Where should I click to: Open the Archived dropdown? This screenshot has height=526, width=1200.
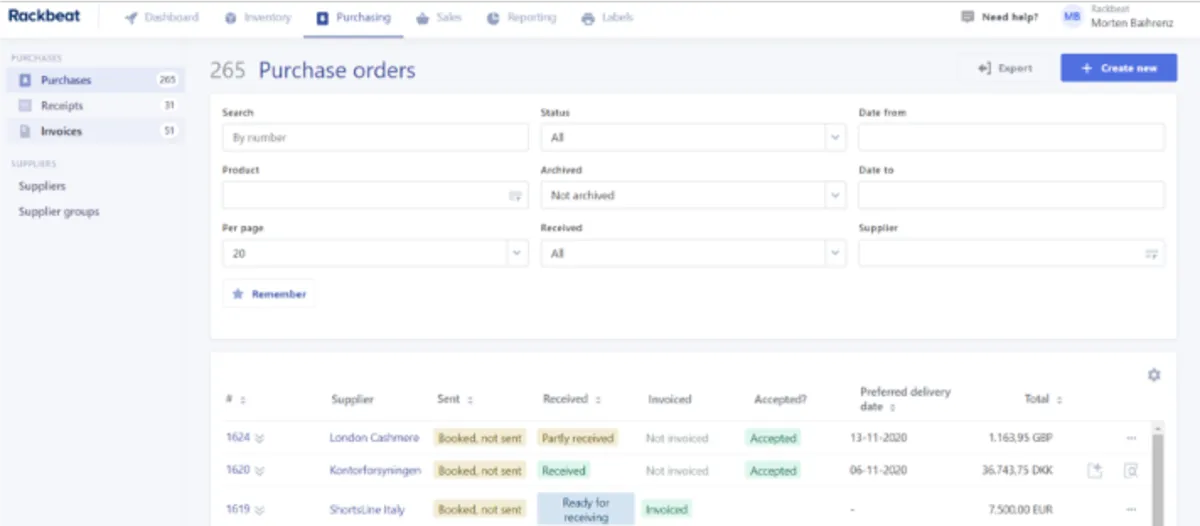click(693, 196)
